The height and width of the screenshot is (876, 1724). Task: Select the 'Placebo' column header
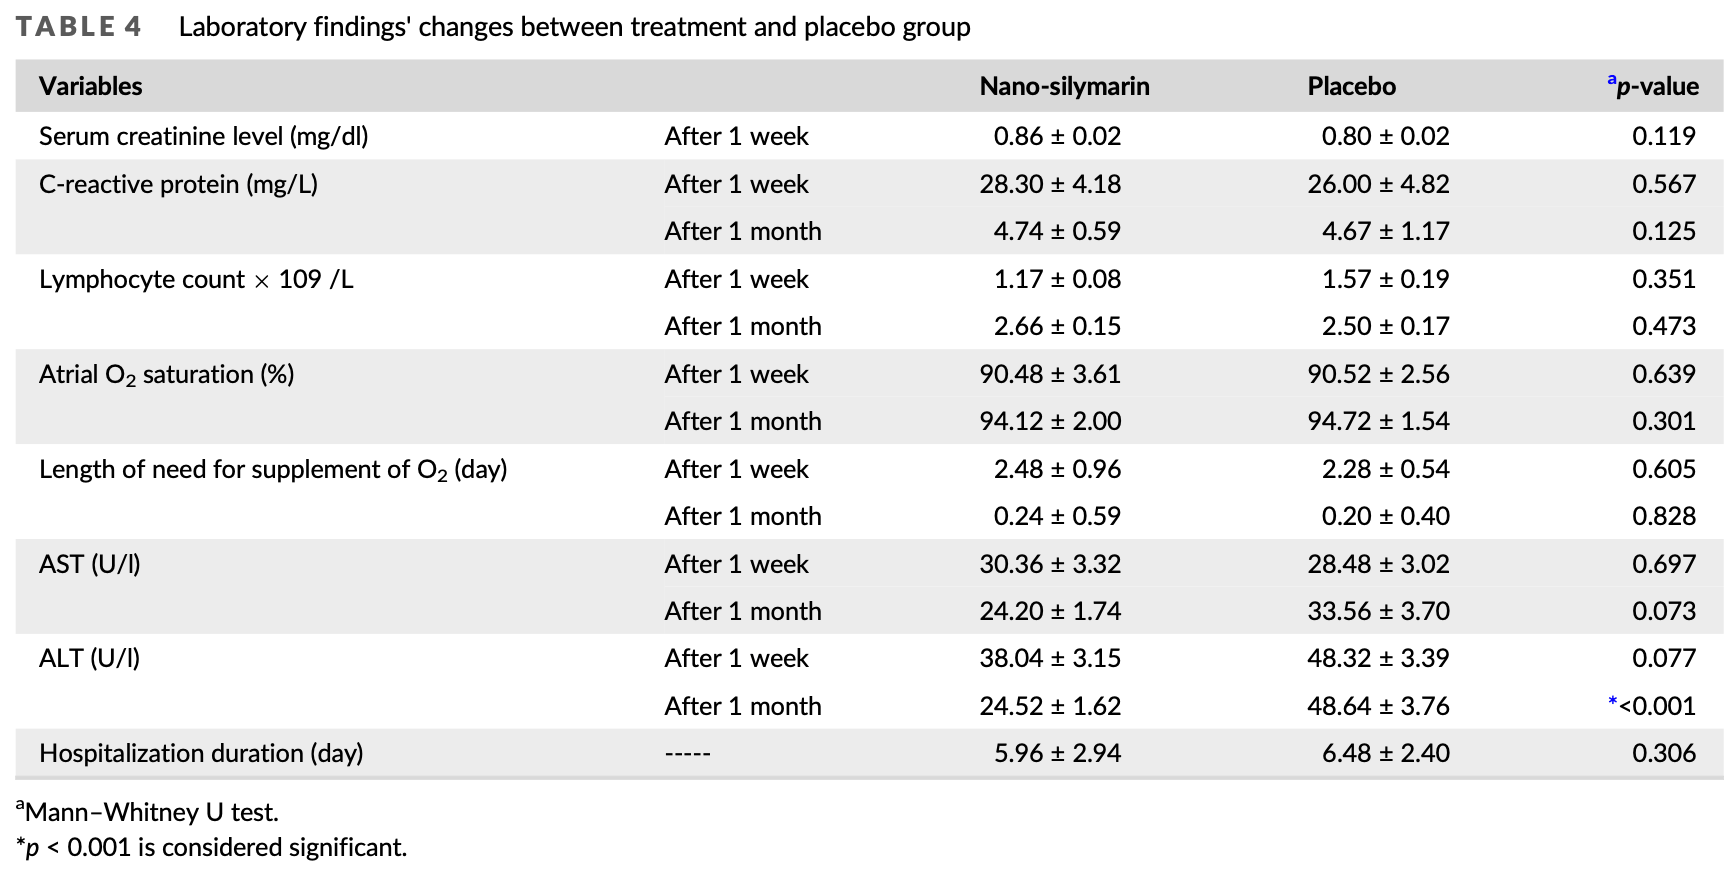(x=1351, y=86)
